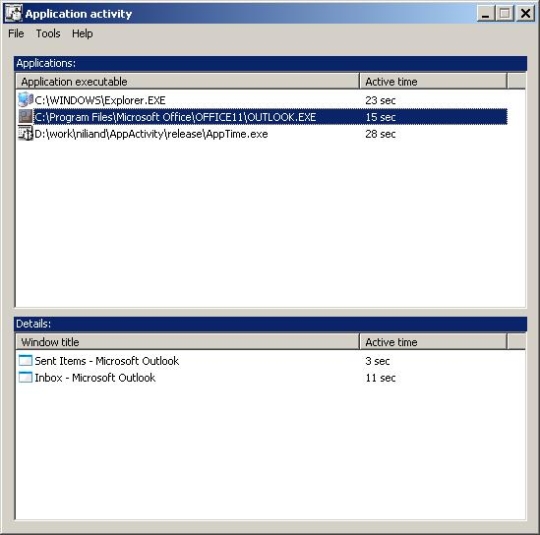The width and height of the screenshot is (540, 535).
Task: Click the AppTime.exe application icon
Action: [25, 134]
